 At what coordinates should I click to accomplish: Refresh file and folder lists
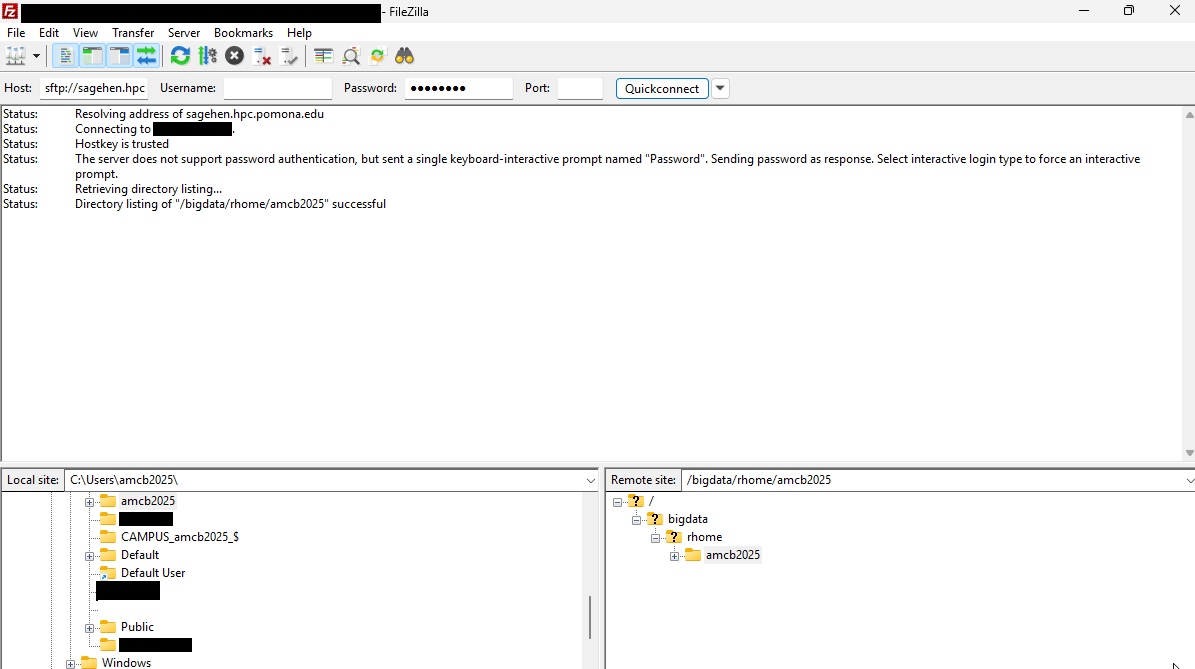point(180,56)
